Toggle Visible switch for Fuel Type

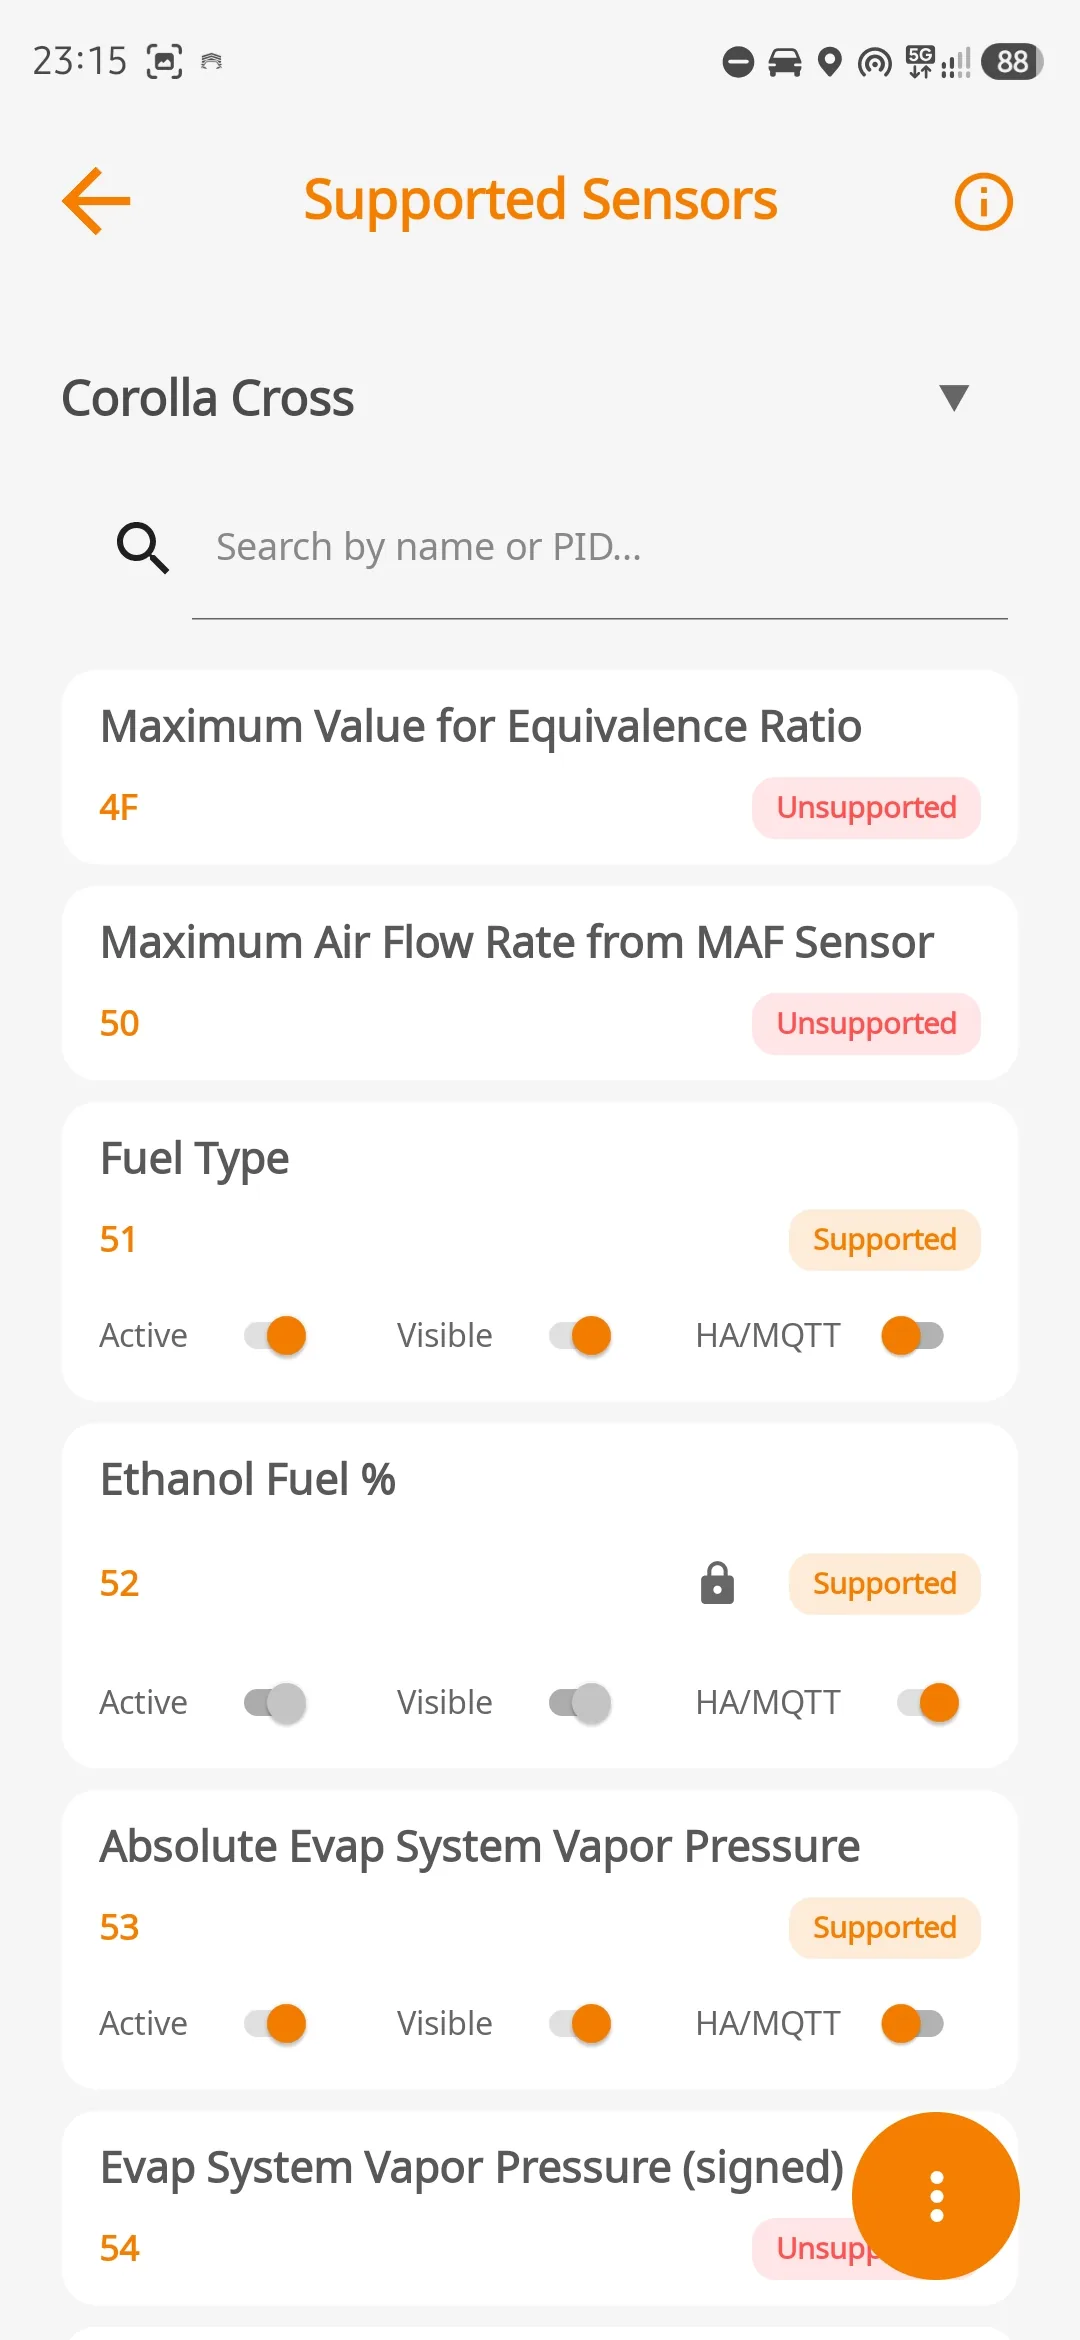[580, 1336]
